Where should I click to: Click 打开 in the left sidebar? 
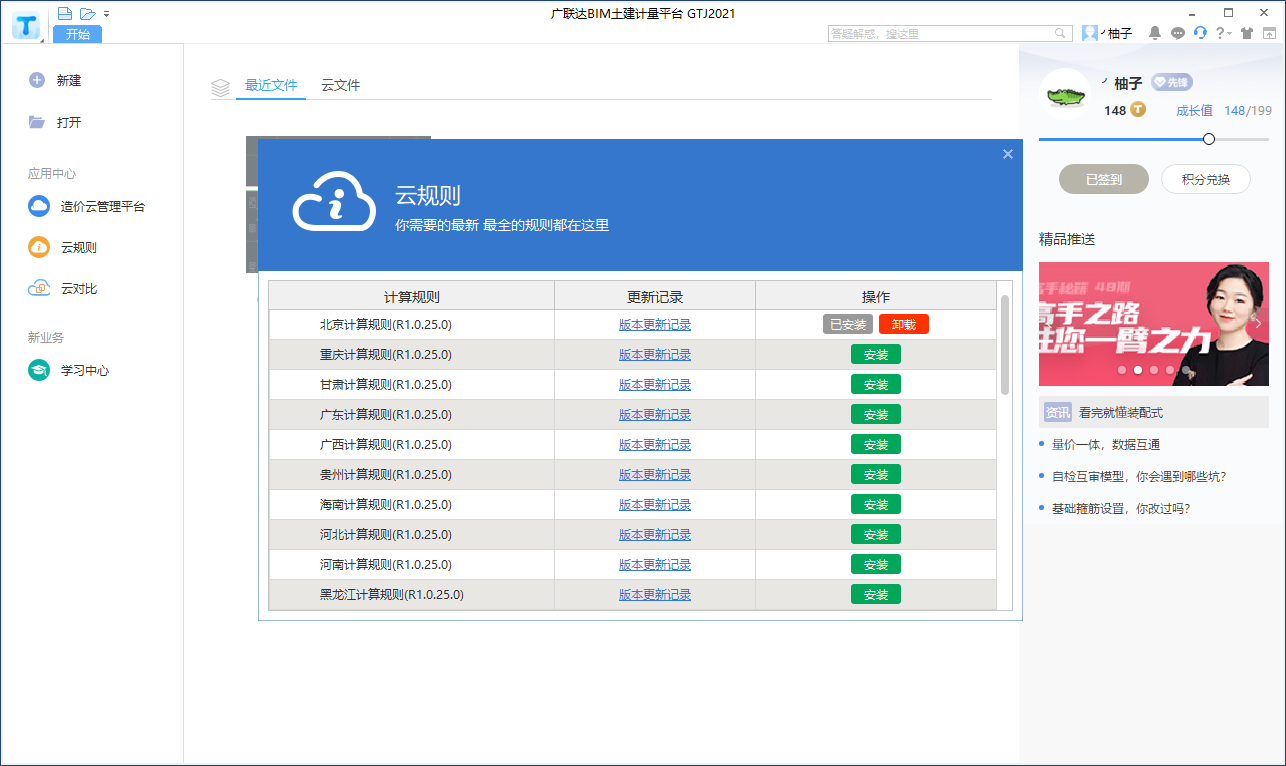(56, 122)
